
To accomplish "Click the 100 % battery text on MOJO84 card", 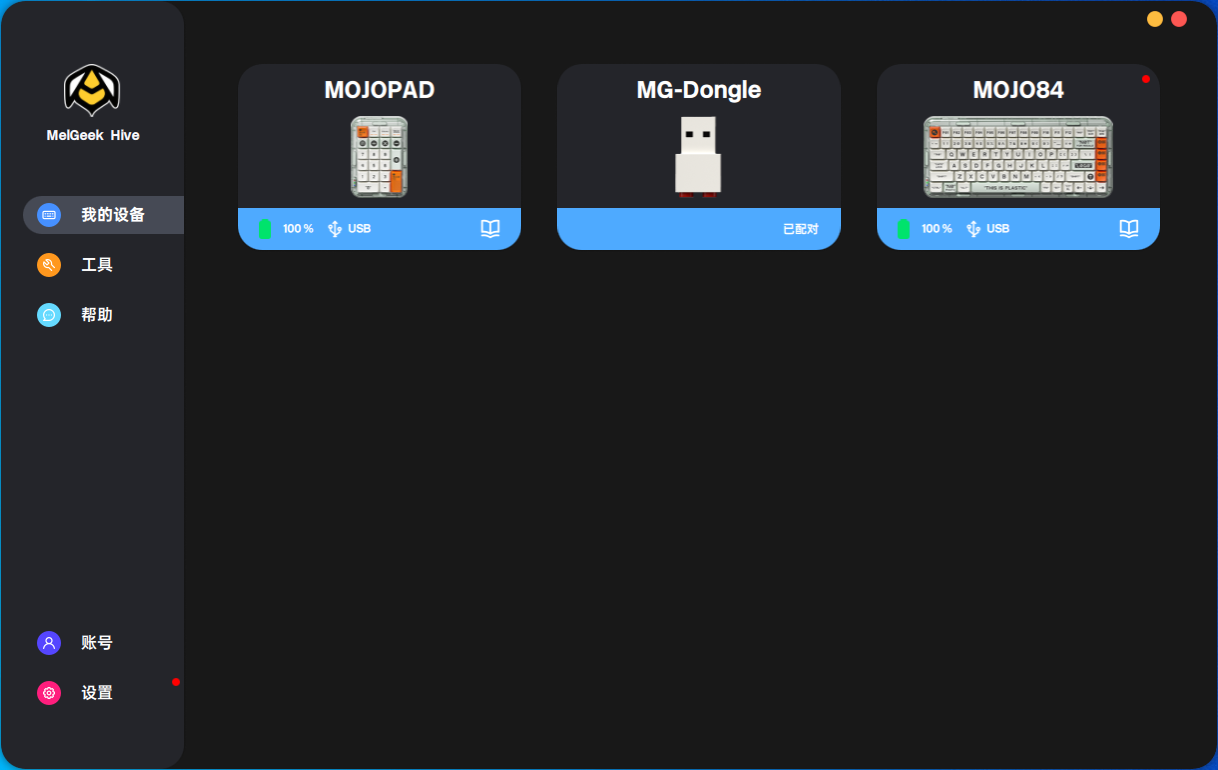I will pos(936,229).
